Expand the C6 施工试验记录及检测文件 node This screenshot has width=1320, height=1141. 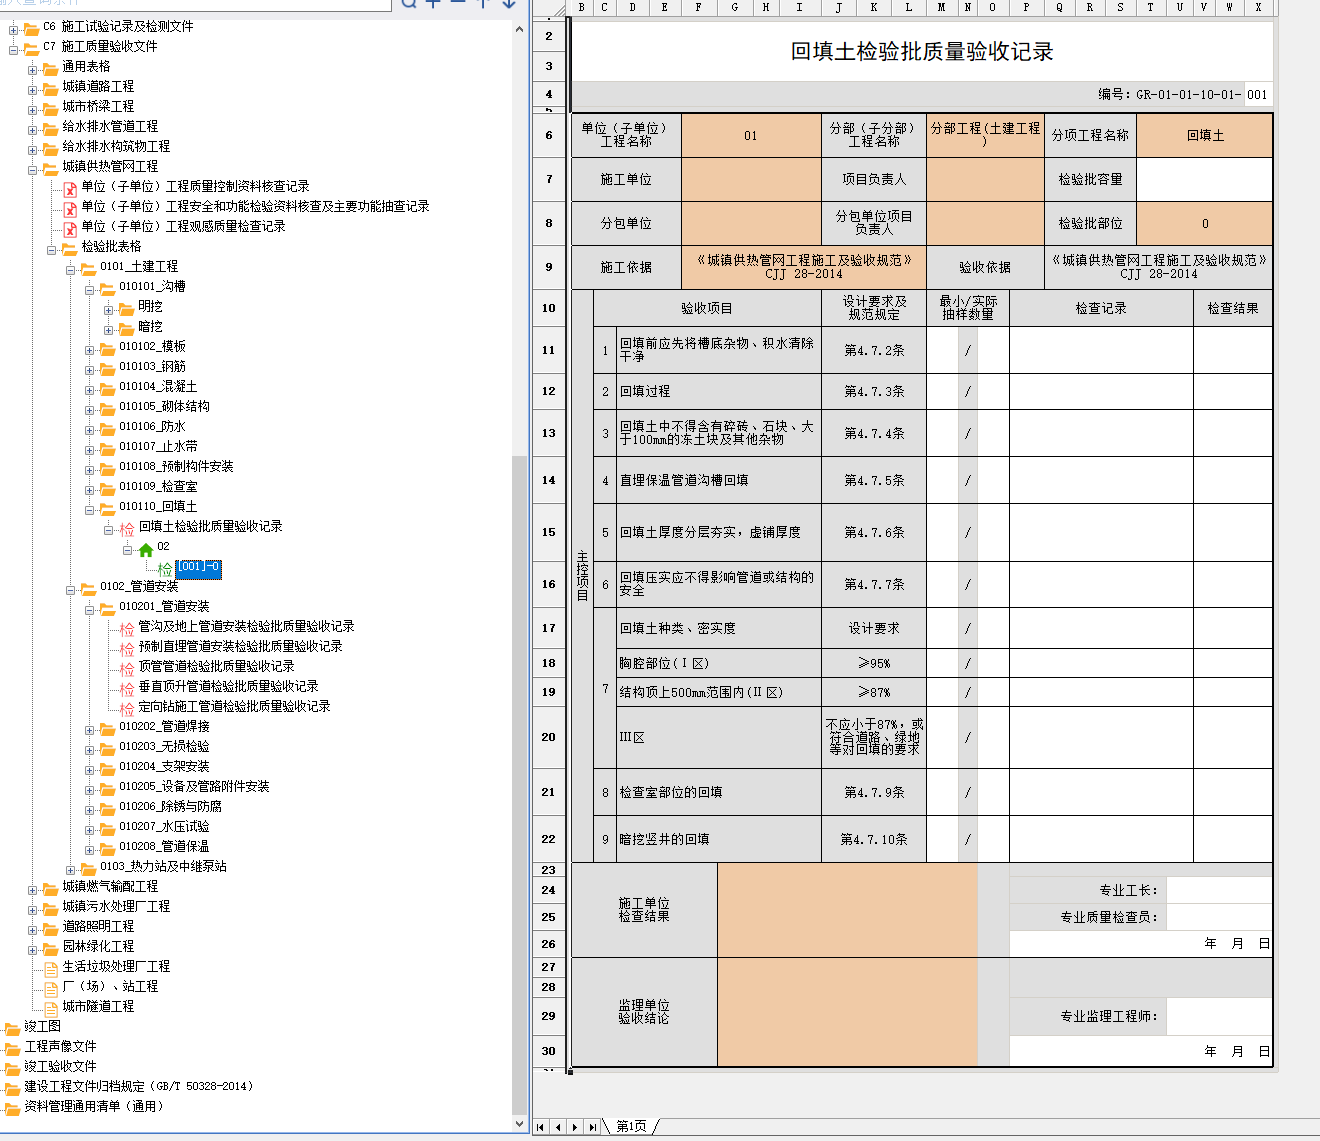14,30
